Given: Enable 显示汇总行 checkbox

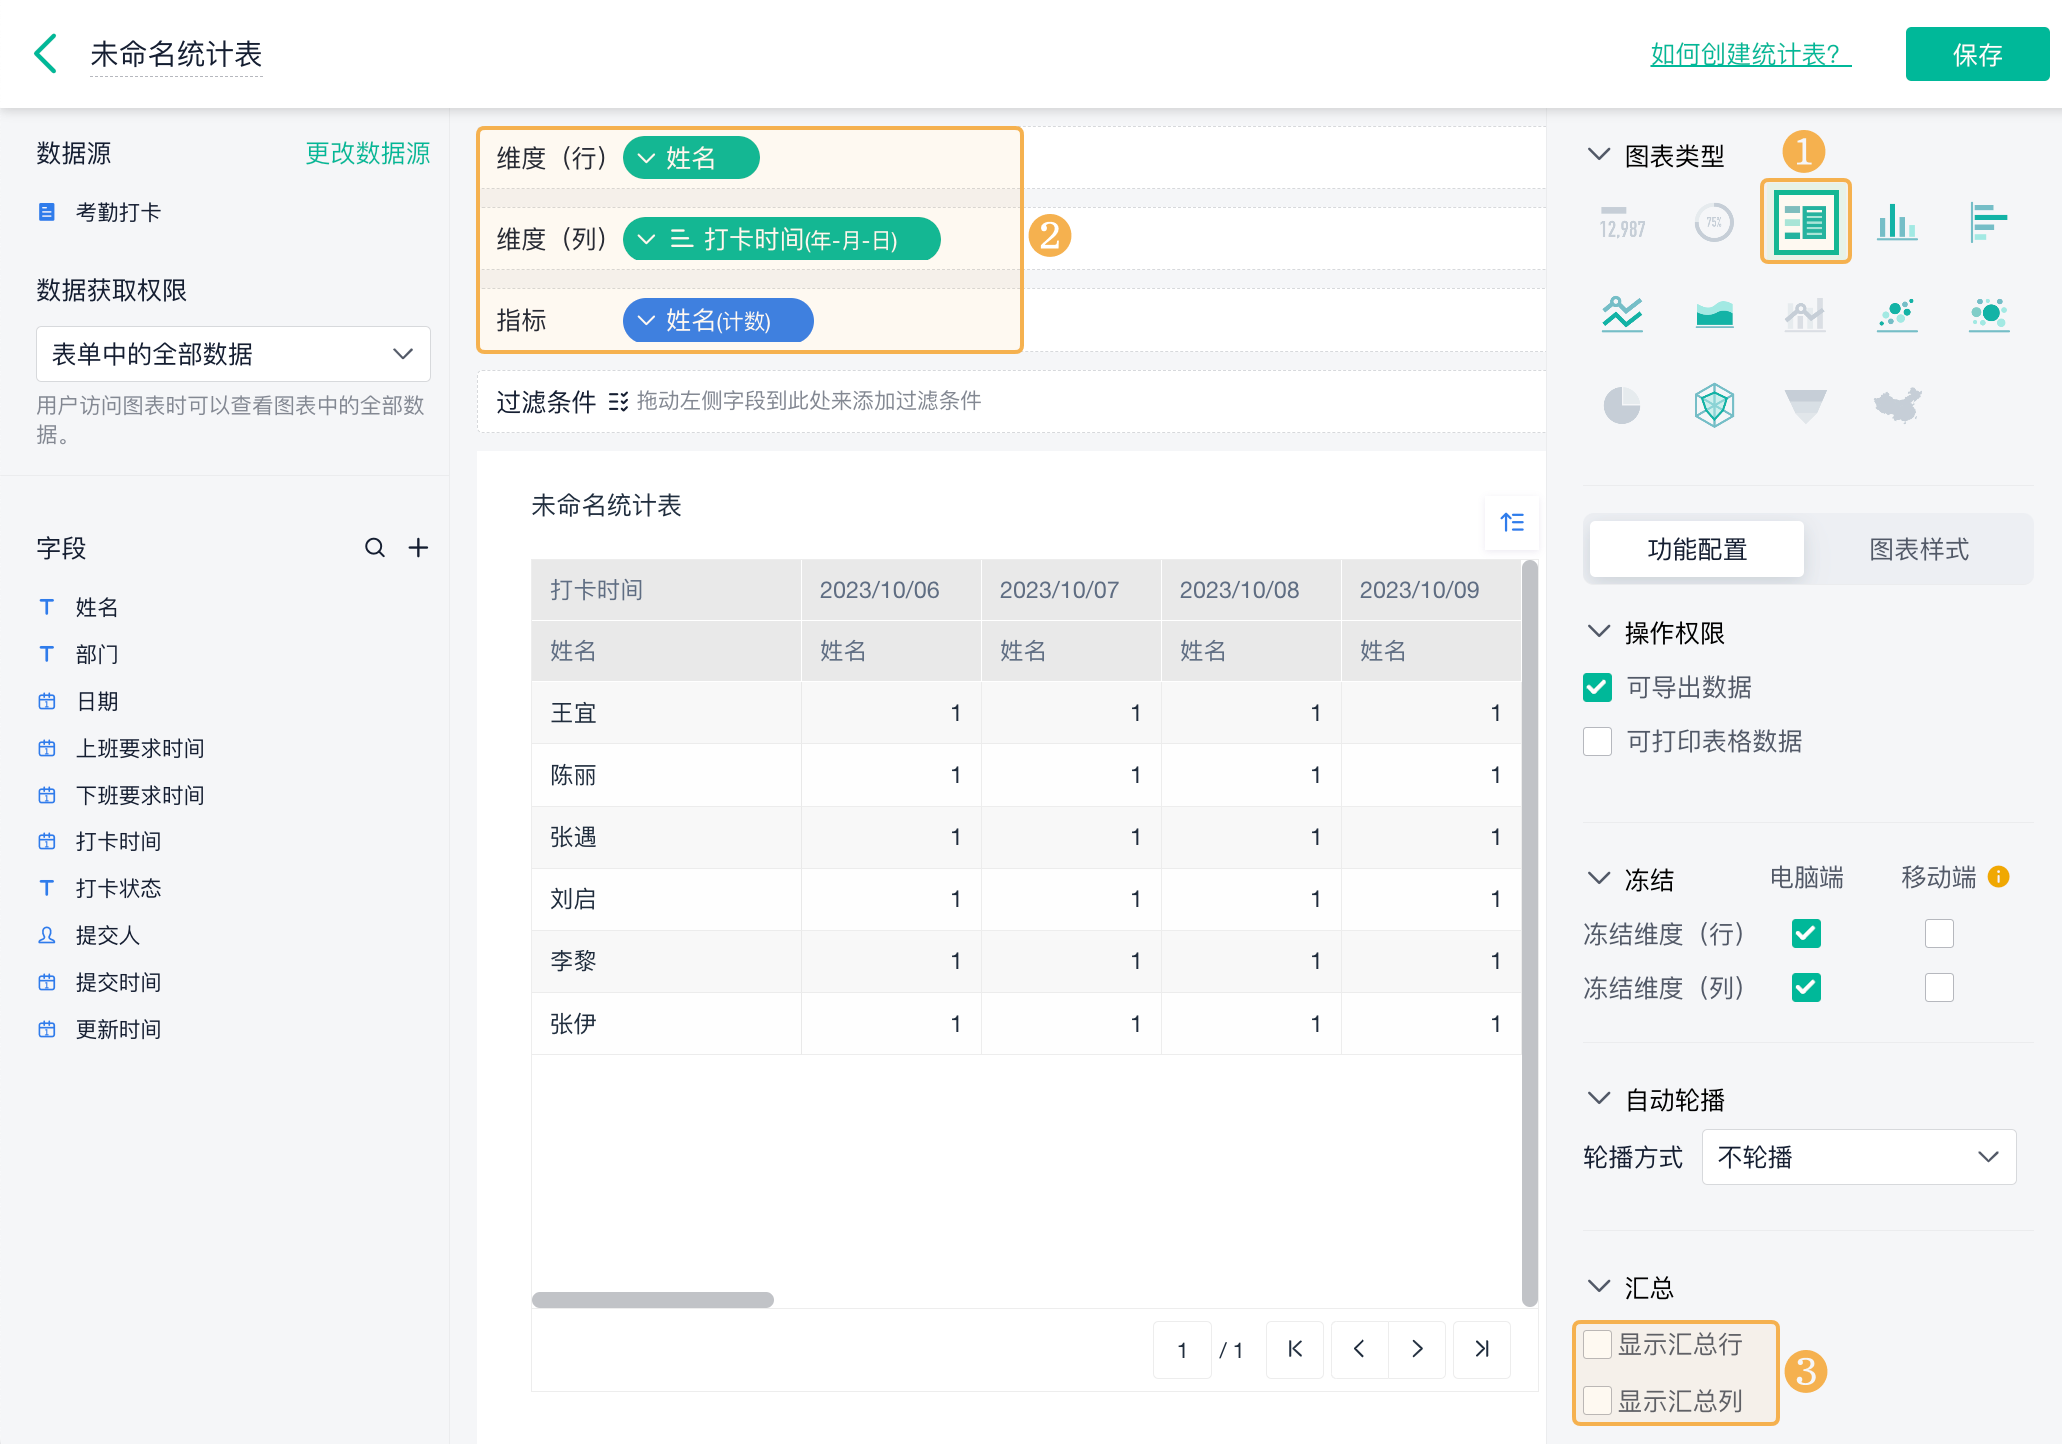Looking at the screenshot, I should (x=1597, y=1345).
